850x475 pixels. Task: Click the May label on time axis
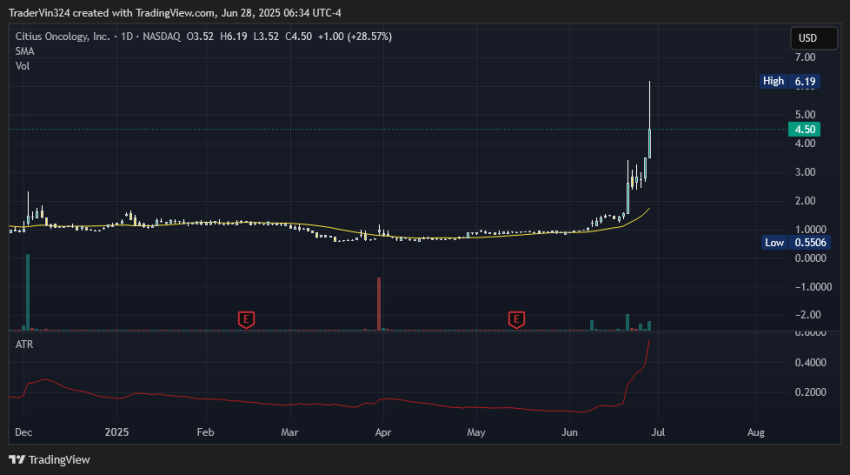[x=476, y=432]
